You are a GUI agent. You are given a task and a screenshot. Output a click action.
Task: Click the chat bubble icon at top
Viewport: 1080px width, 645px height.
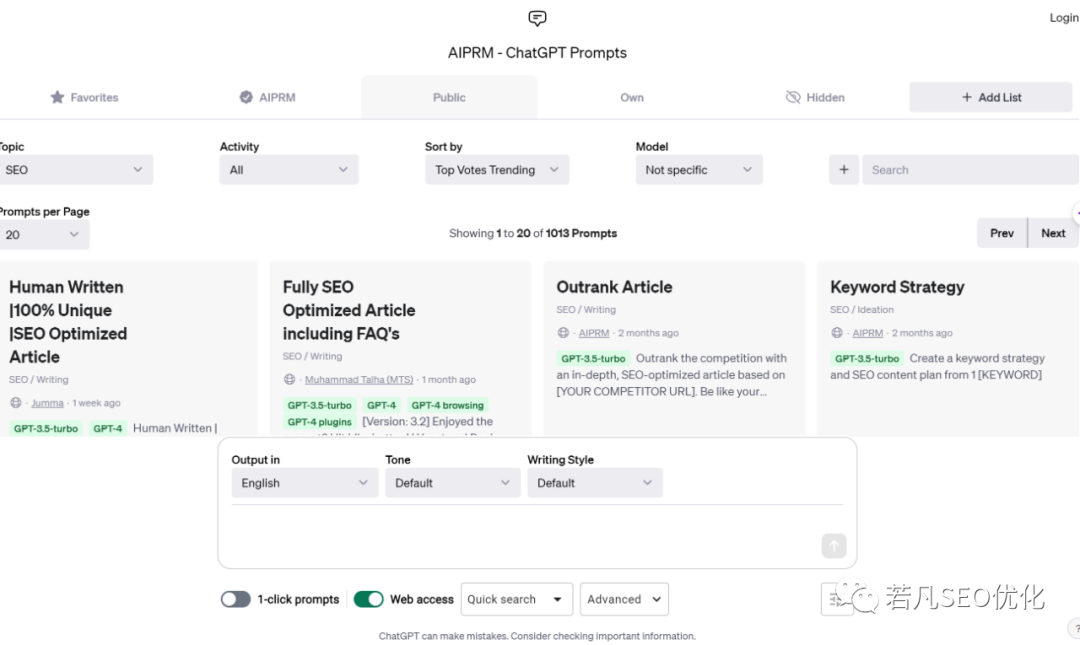click(x=537, y=18)
